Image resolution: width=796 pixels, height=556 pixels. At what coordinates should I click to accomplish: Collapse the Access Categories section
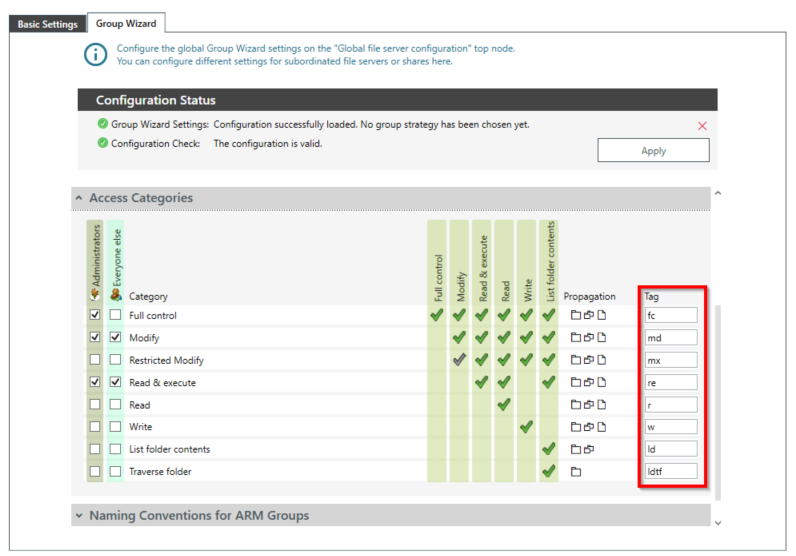coord(79,198)
